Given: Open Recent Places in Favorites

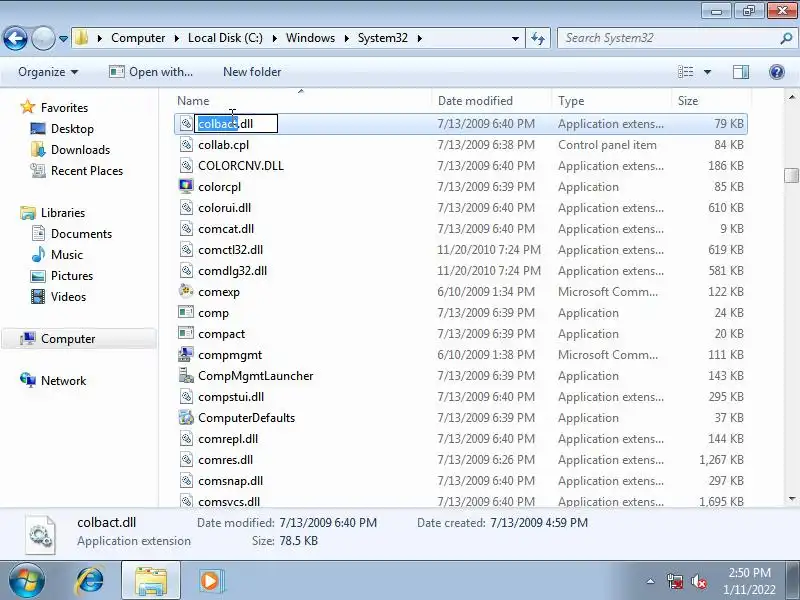Looking at the screenshot, I should point(87,170).
